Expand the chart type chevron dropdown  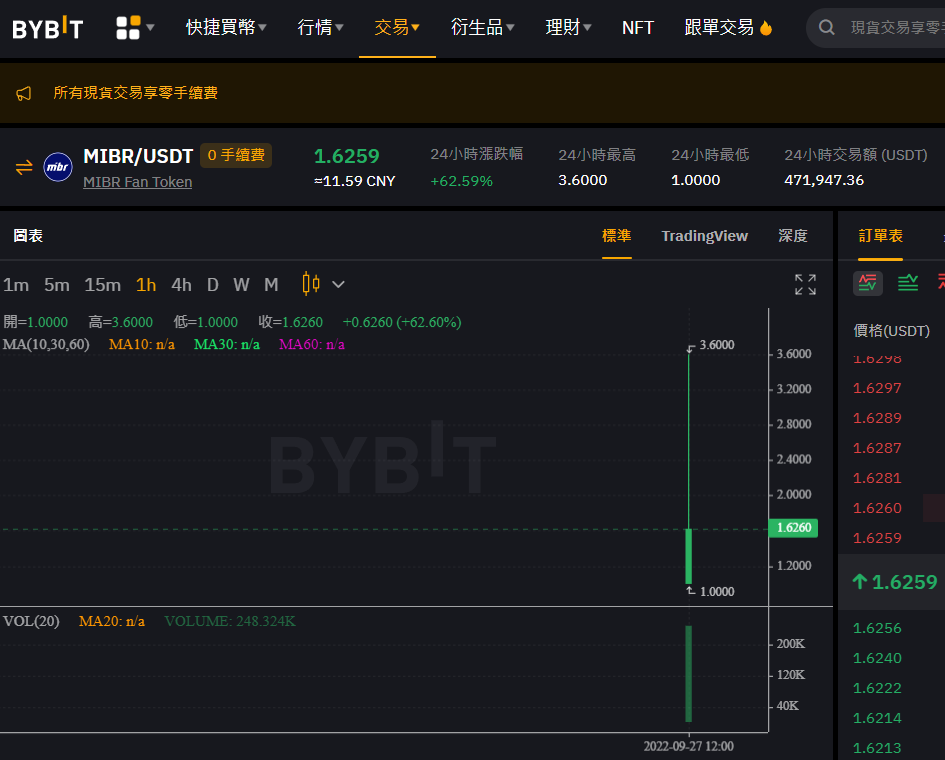click(x=339, y=284)
